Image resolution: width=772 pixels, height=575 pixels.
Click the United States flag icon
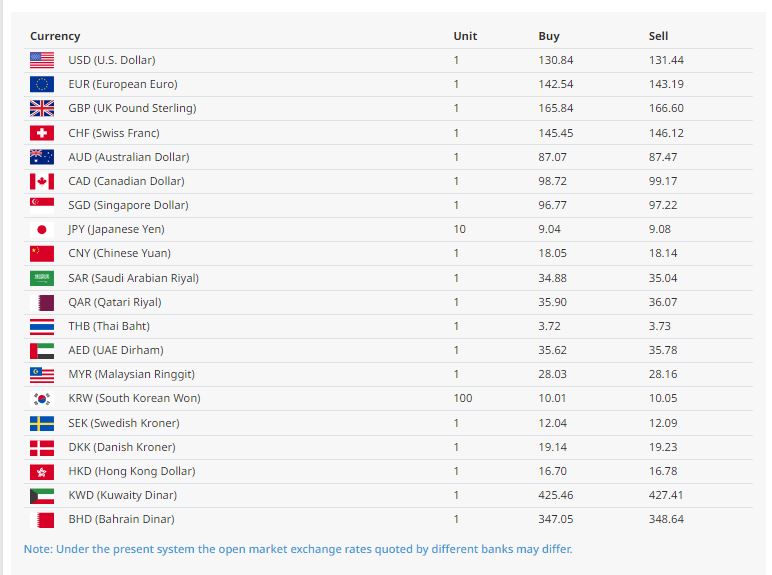(x=42, y=60)
